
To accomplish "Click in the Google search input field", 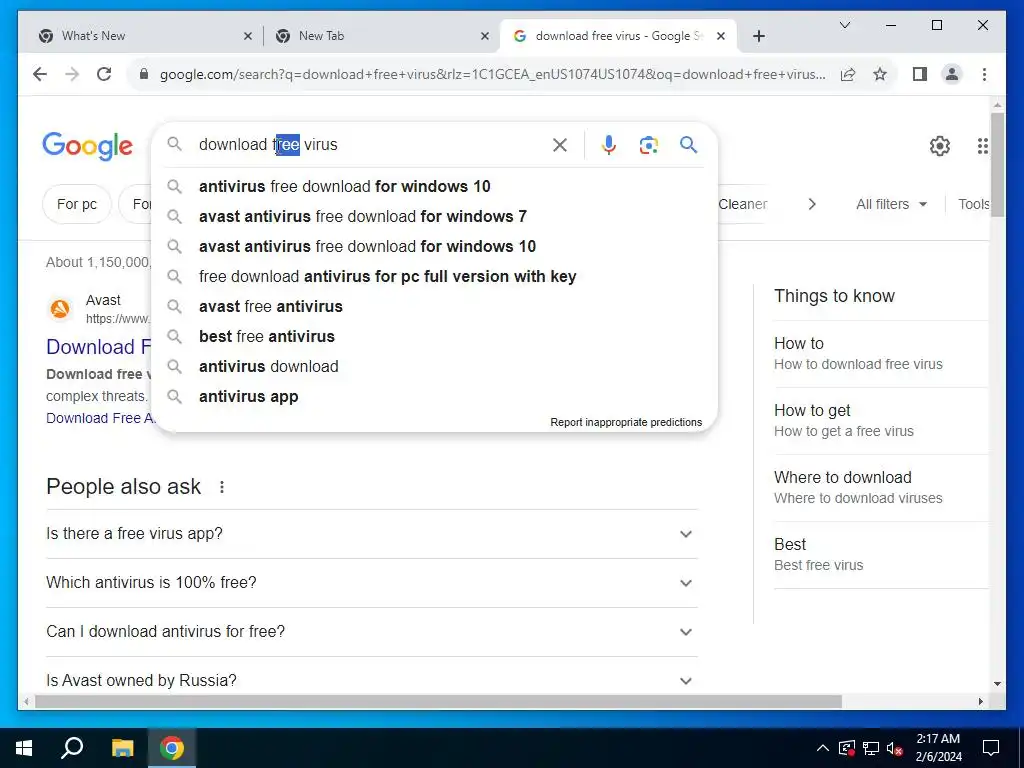I will pyautogui.click(x=372, y=145).
